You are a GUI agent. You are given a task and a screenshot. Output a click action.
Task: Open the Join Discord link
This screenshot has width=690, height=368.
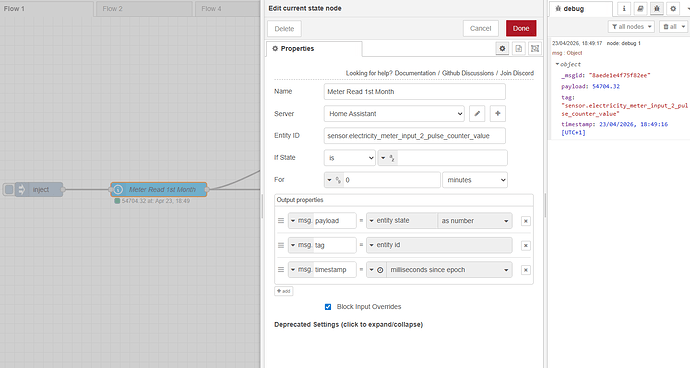point(517,73)
